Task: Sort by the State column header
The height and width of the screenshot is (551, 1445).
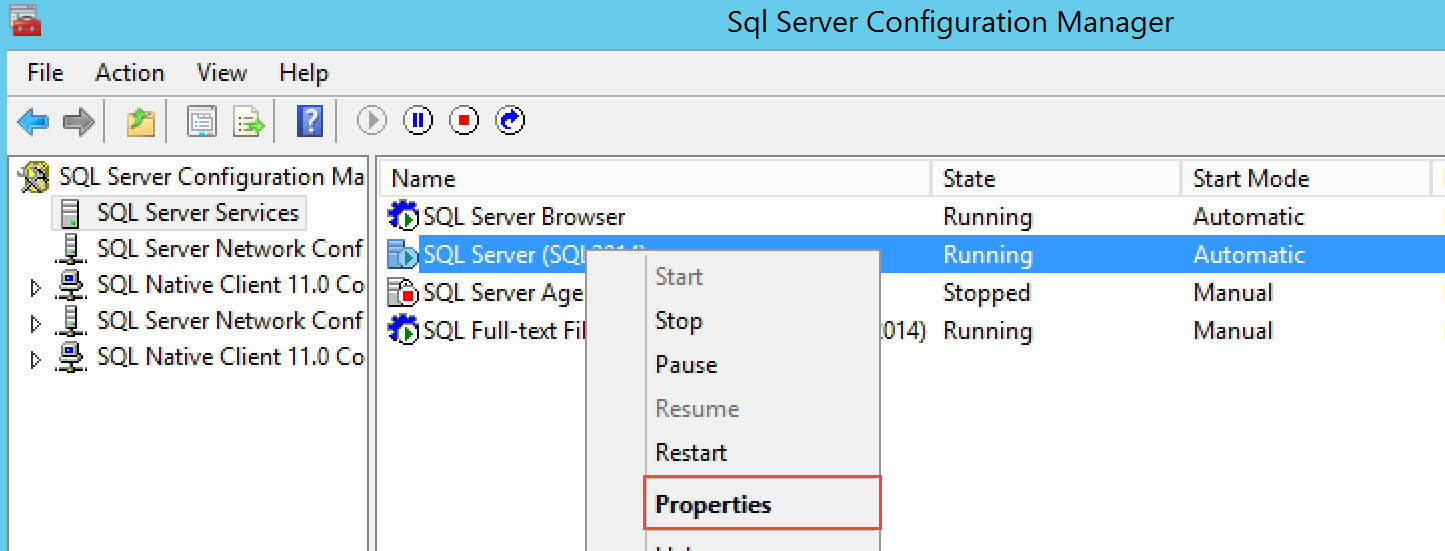Action: [x=1056, y=179]
